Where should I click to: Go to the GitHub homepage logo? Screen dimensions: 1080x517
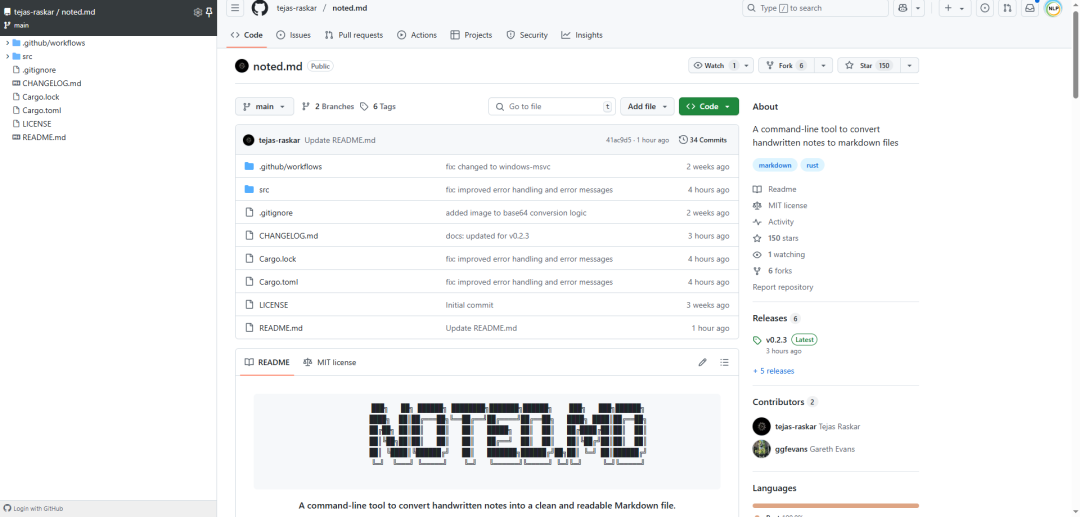click(260, 8)
